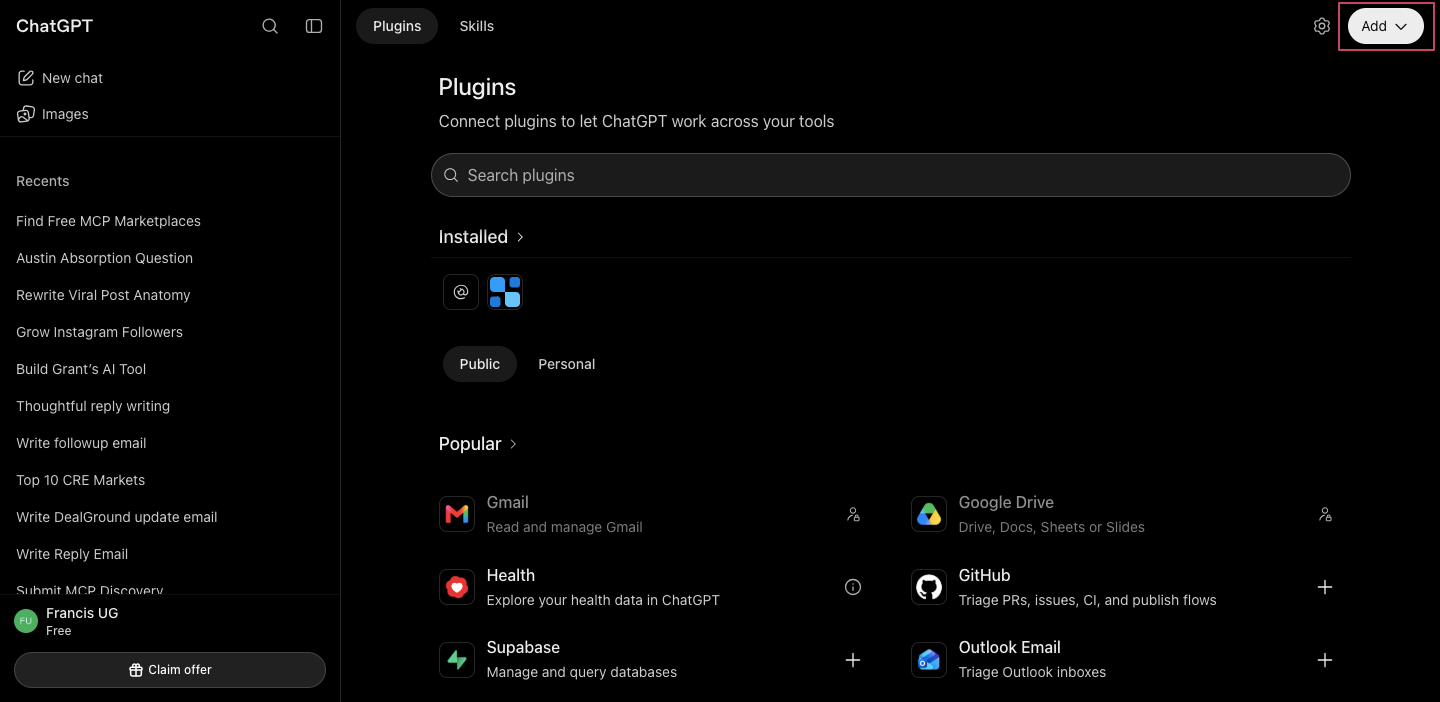The height and width of the screenshot is (702, 1440).
Task: Open the Supabase plugin title
Action: 523,647
